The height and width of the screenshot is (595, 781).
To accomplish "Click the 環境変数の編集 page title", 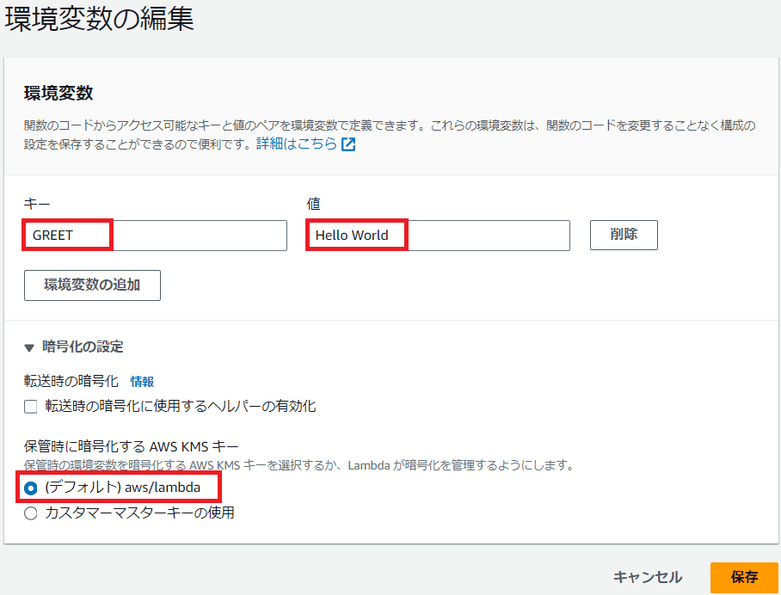I will pos(99,20).
